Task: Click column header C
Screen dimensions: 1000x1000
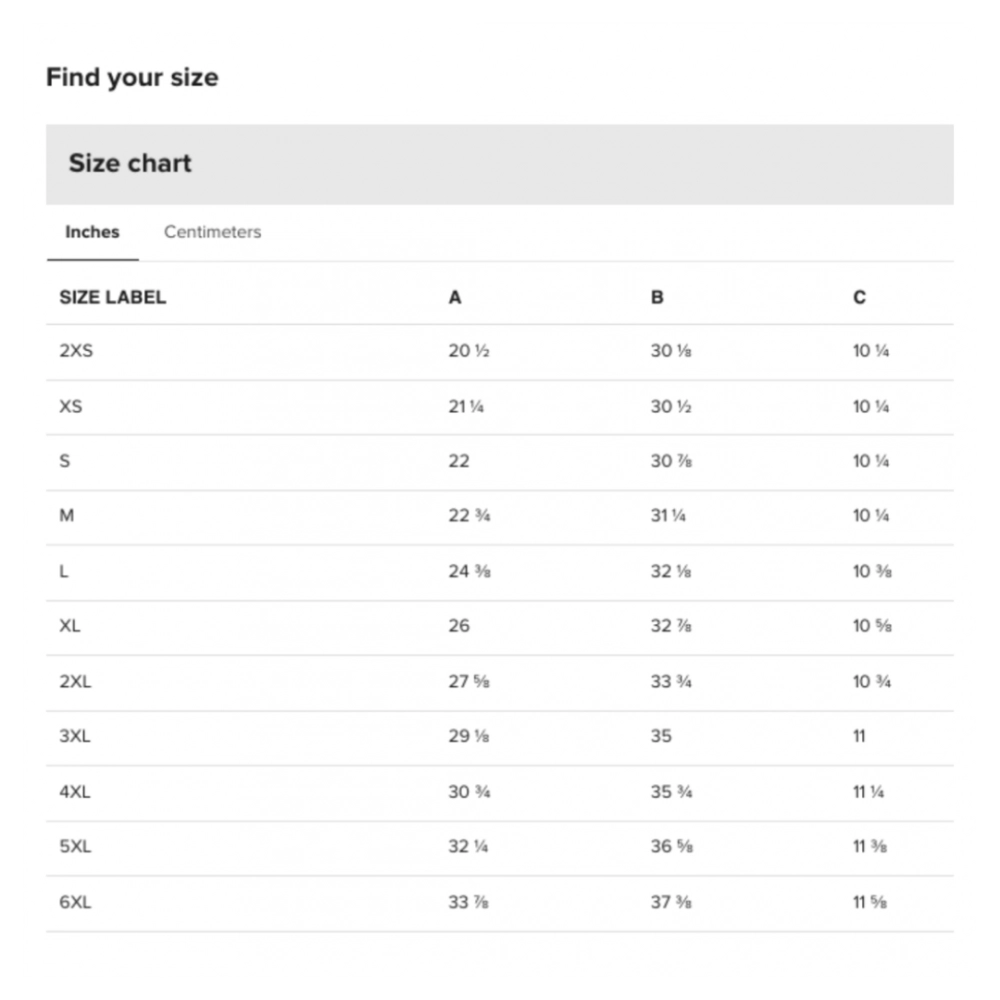Action: [859, 297]
